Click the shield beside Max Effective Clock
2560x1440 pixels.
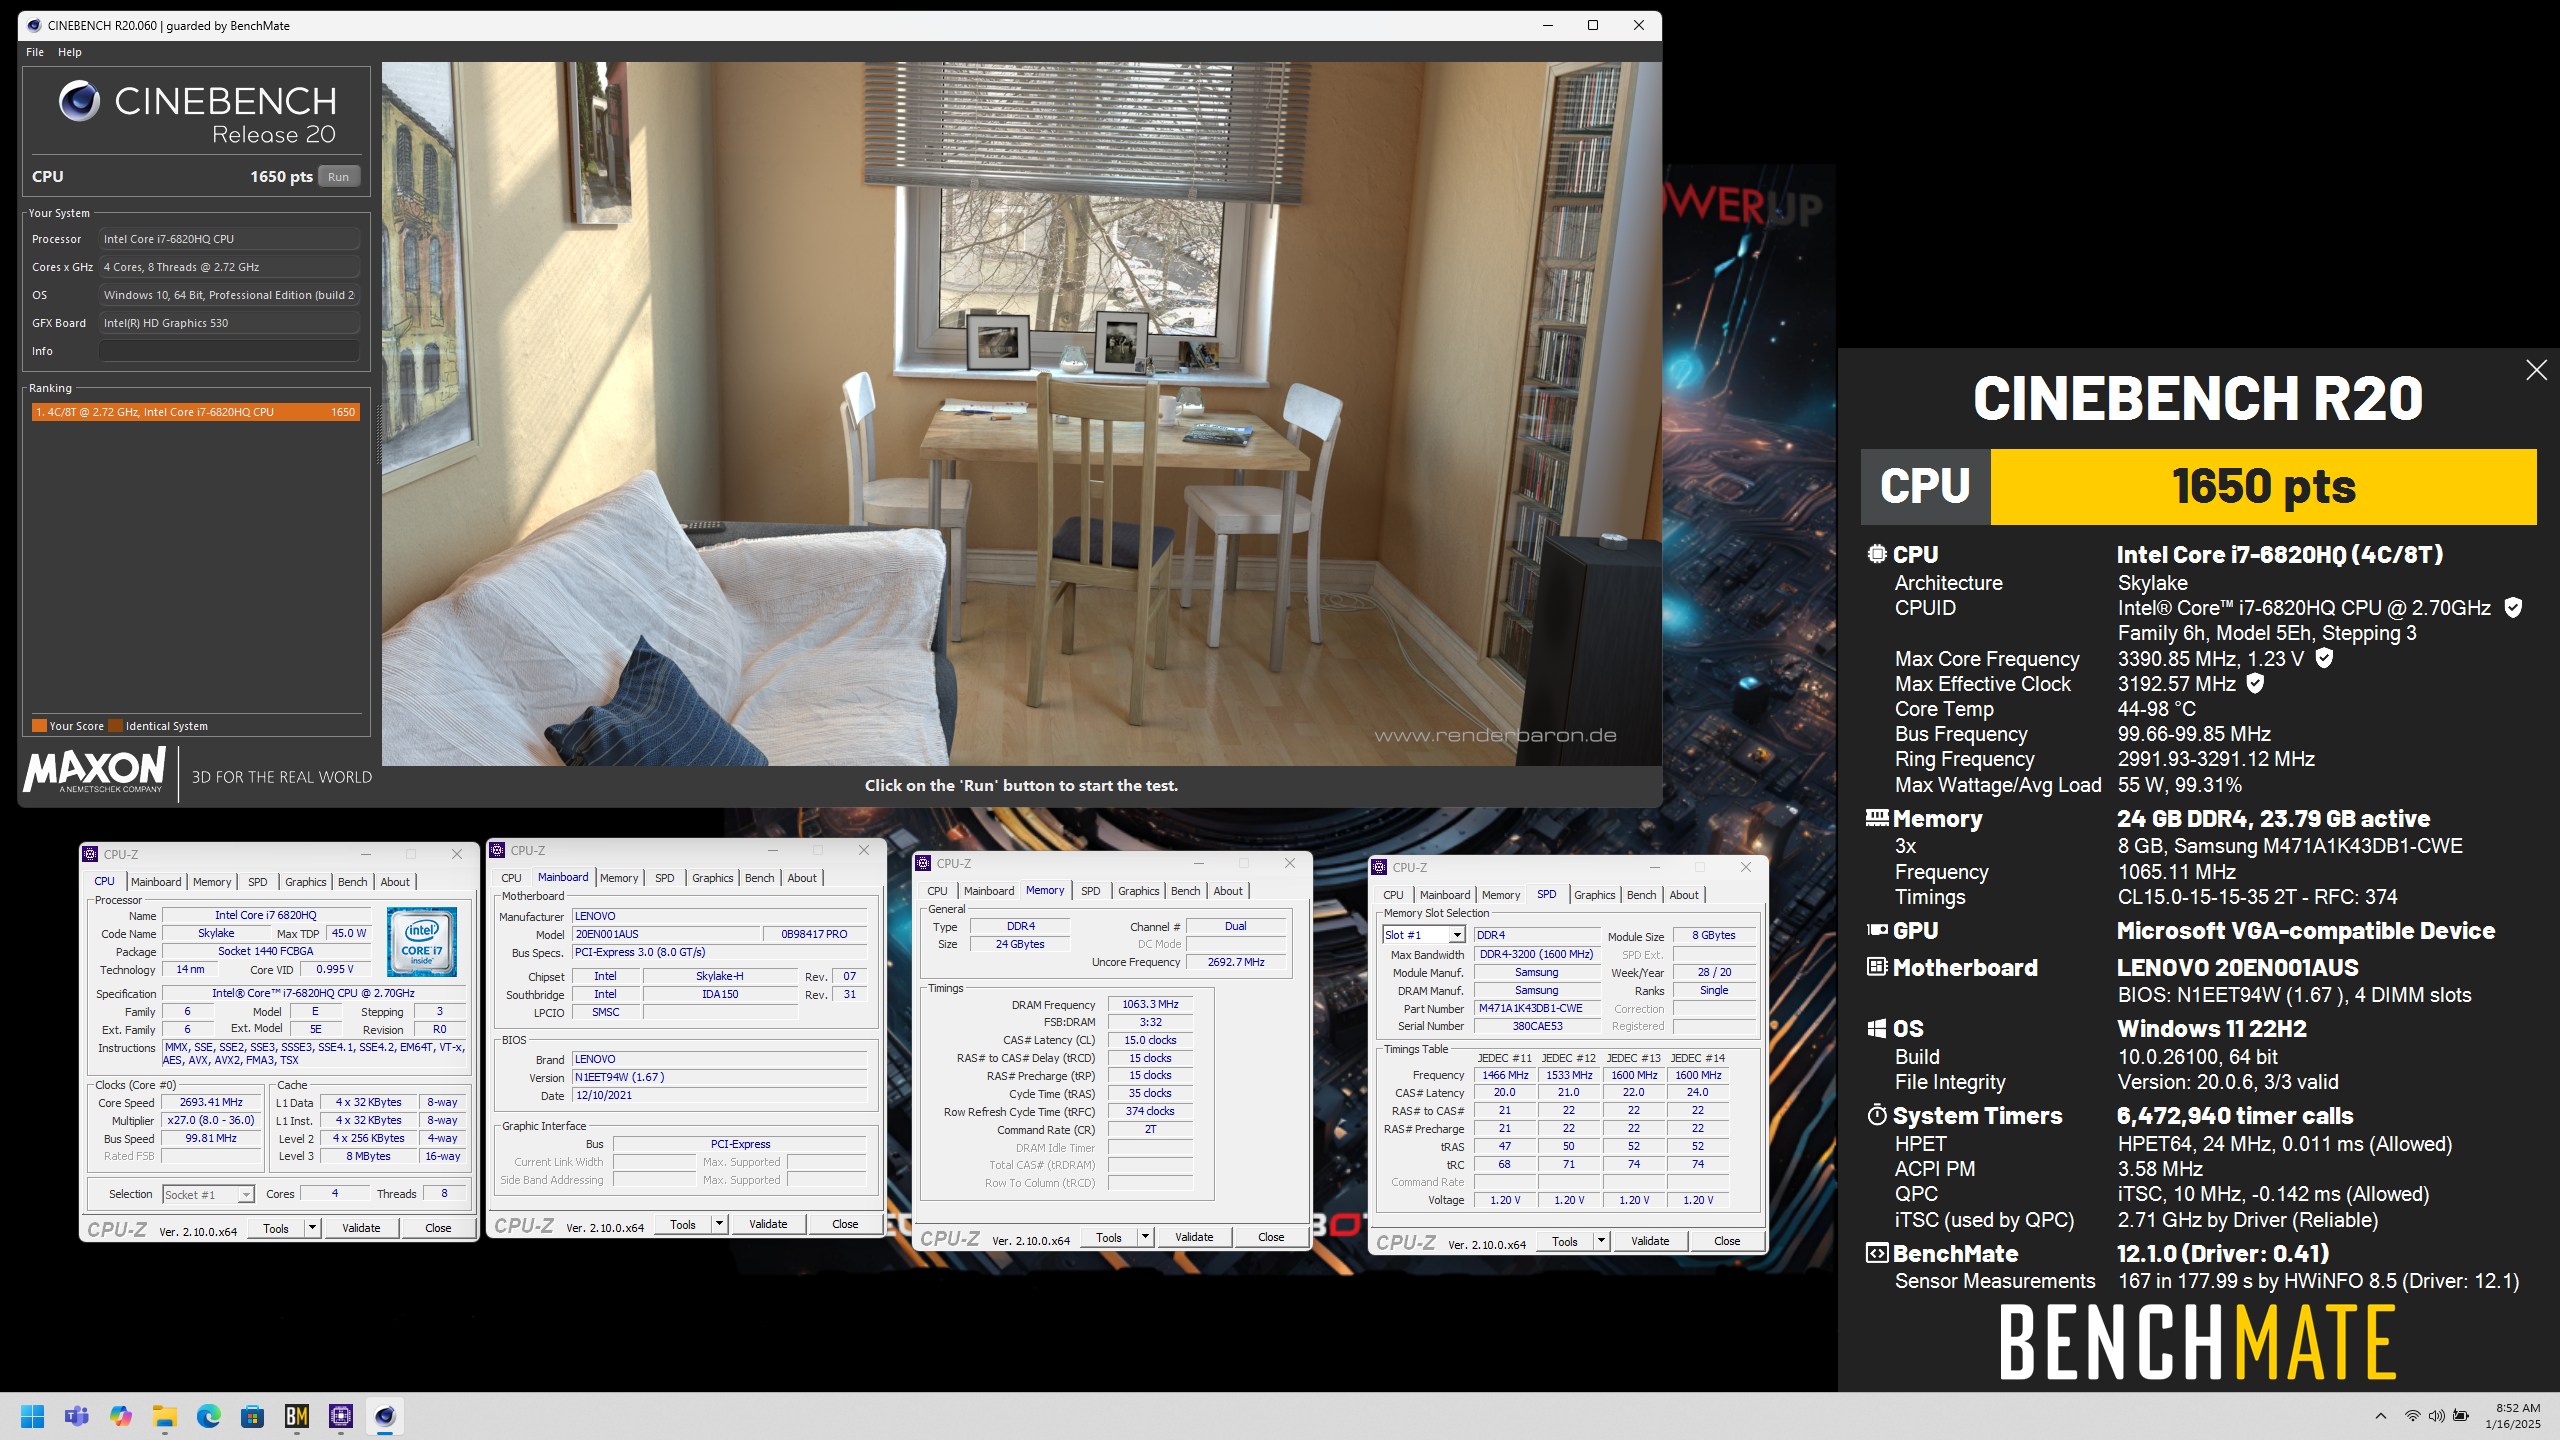click(2256, 683)
